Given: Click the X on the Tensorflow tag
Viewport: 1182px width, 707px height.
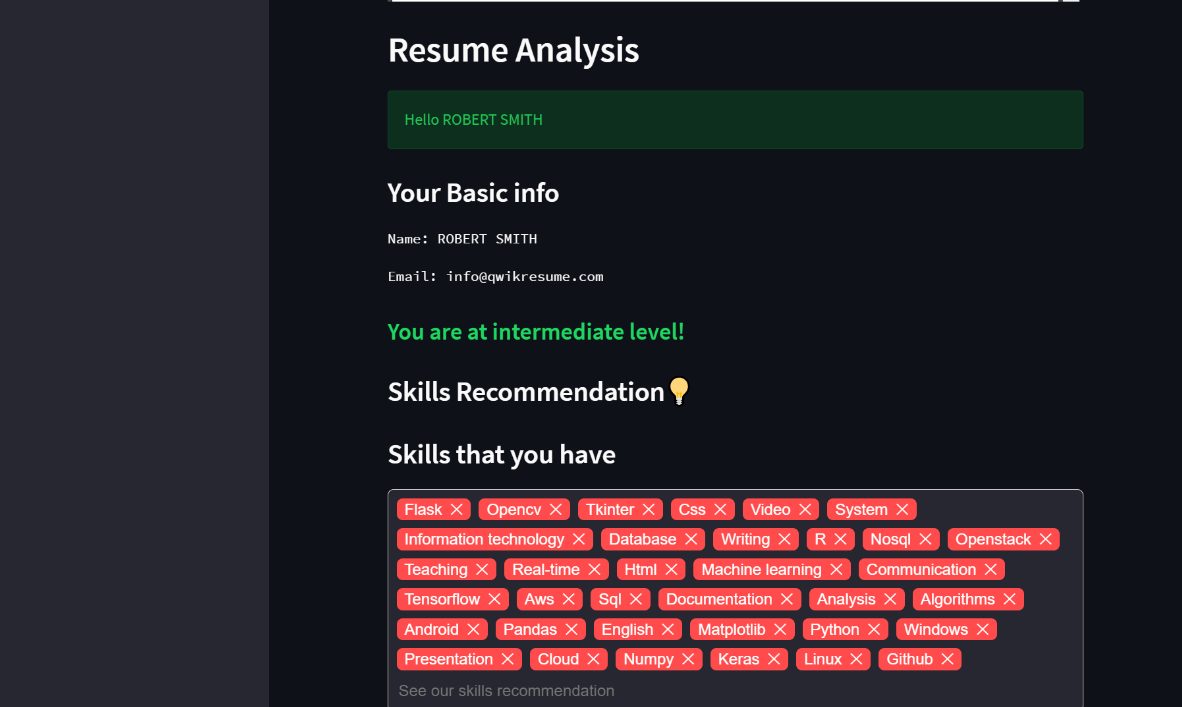Looking at the screenshot, I should (495, 599).
